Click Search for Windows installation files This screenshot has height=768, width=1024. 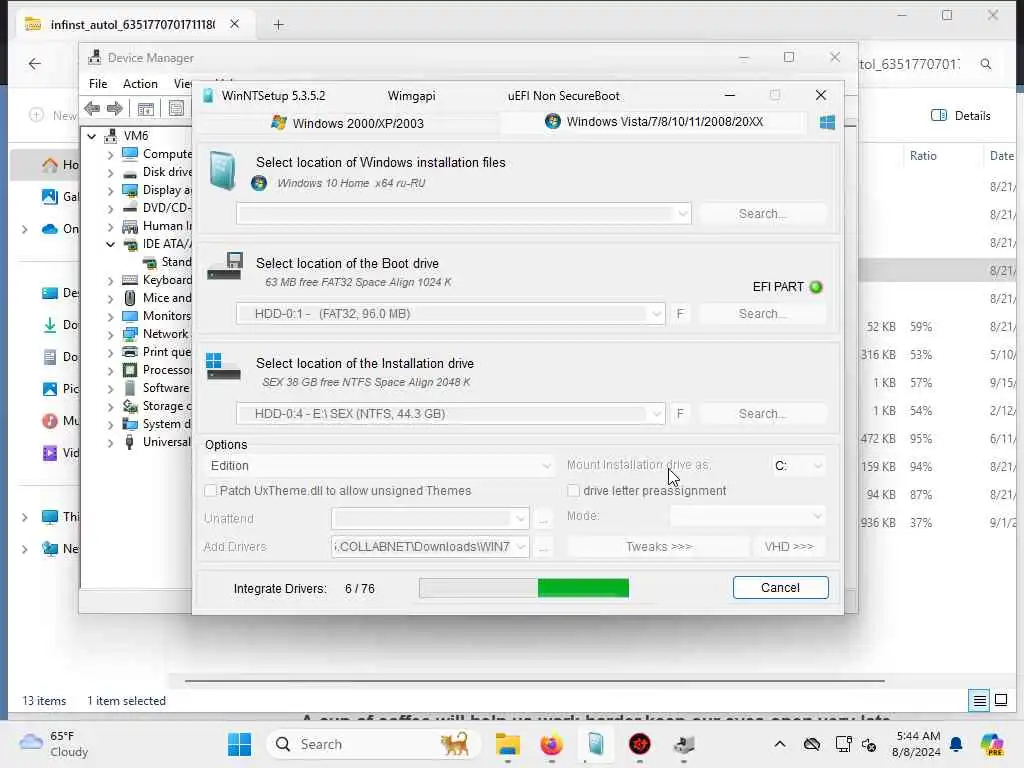point(762,214)
